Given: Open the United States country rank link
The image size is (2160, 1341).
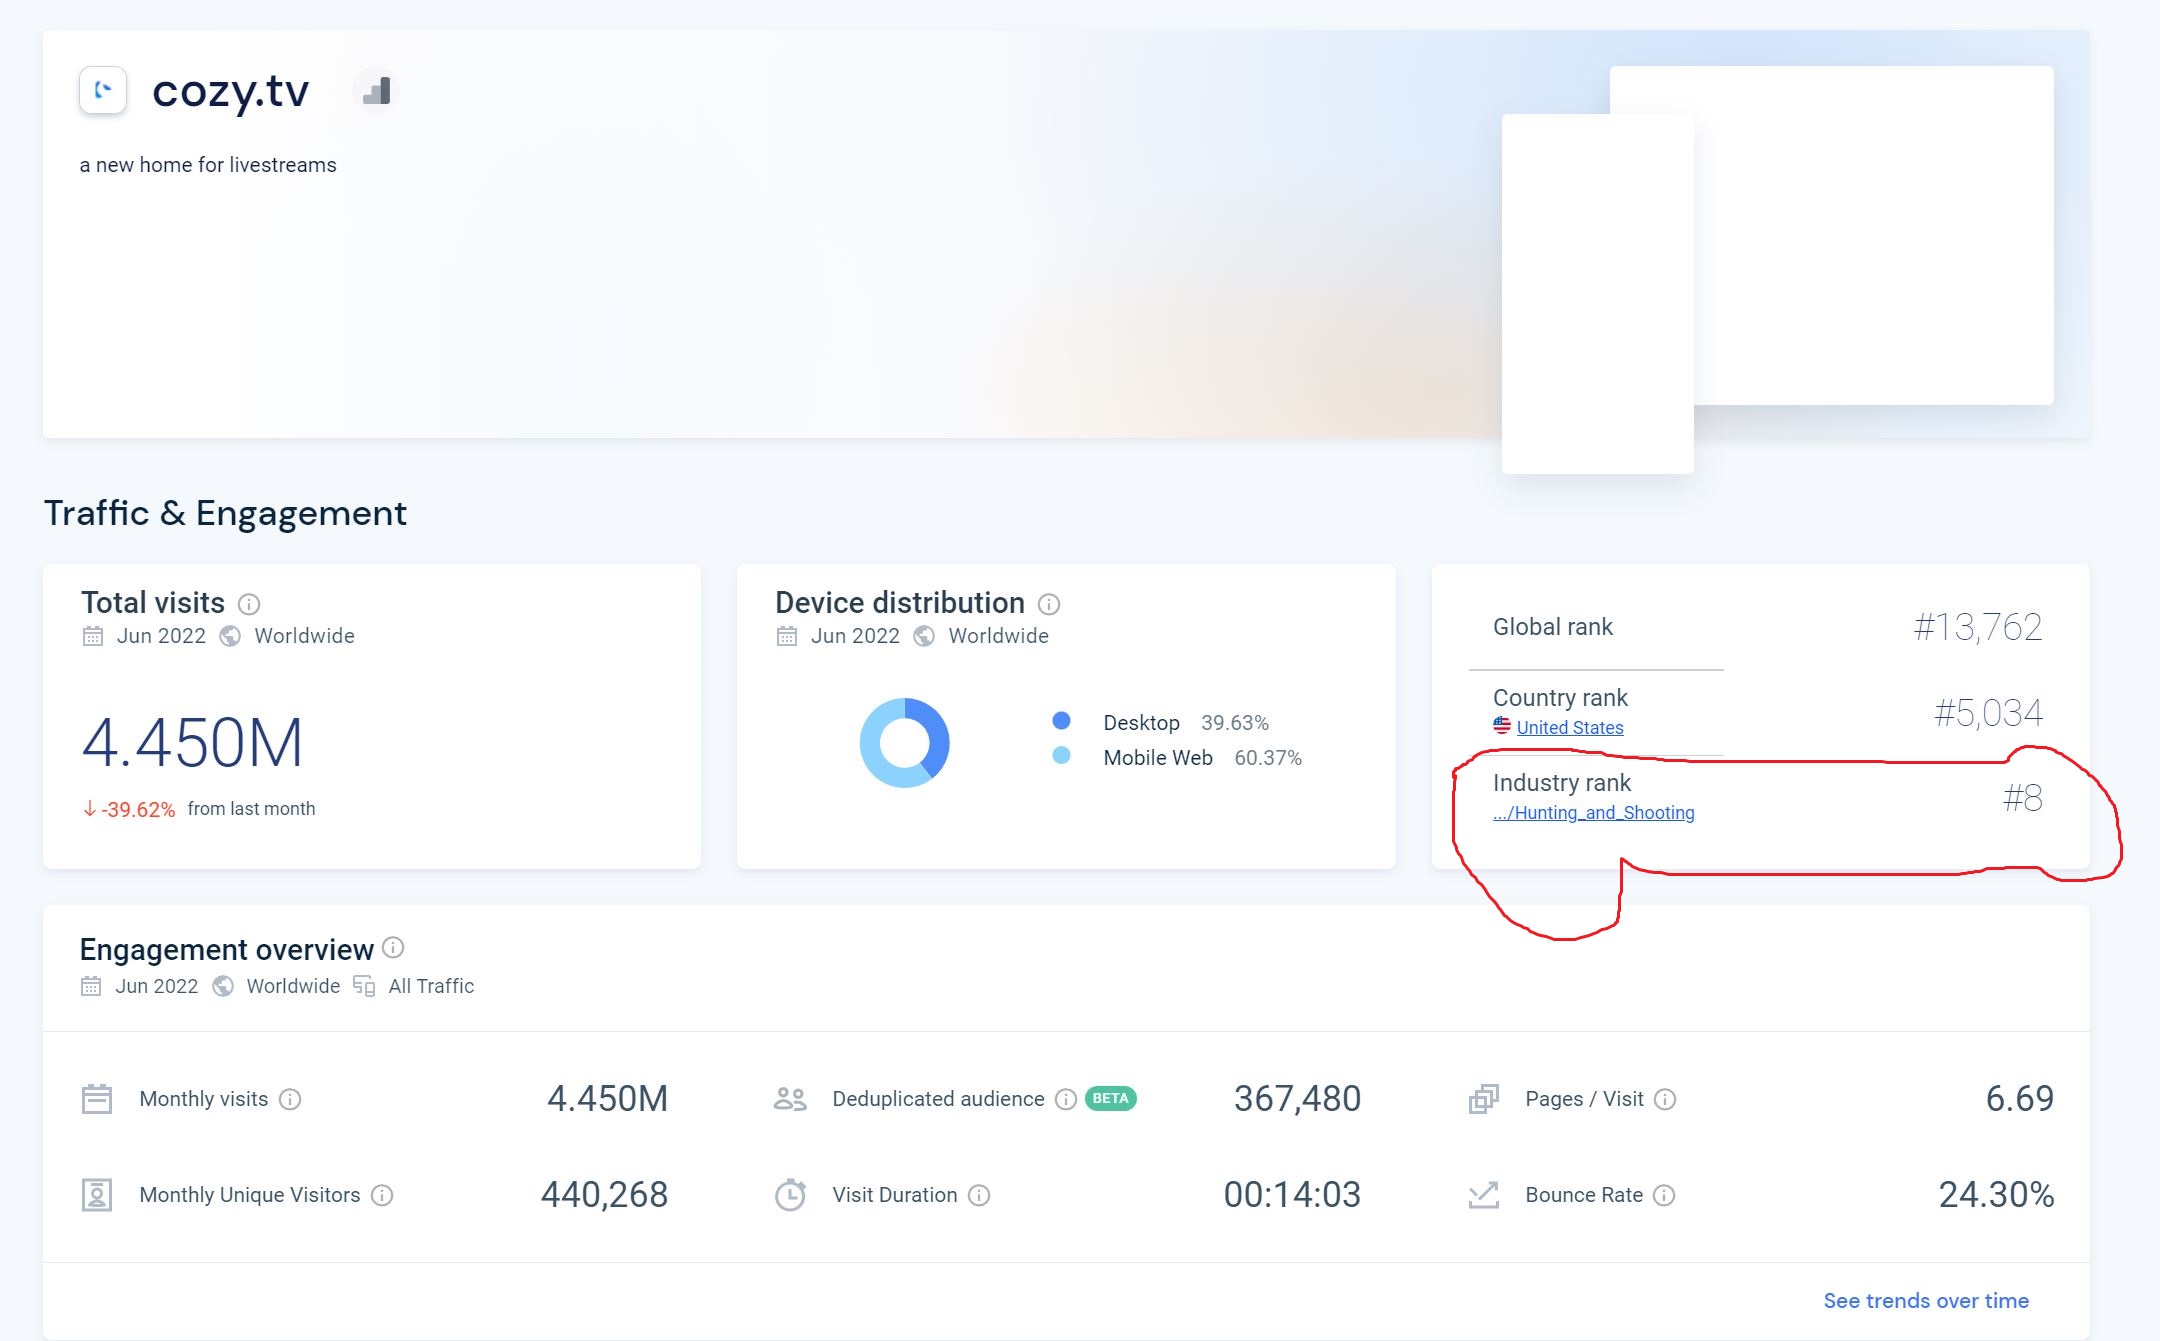Looking at the screenshot, I should click(x=1570, y=728).
